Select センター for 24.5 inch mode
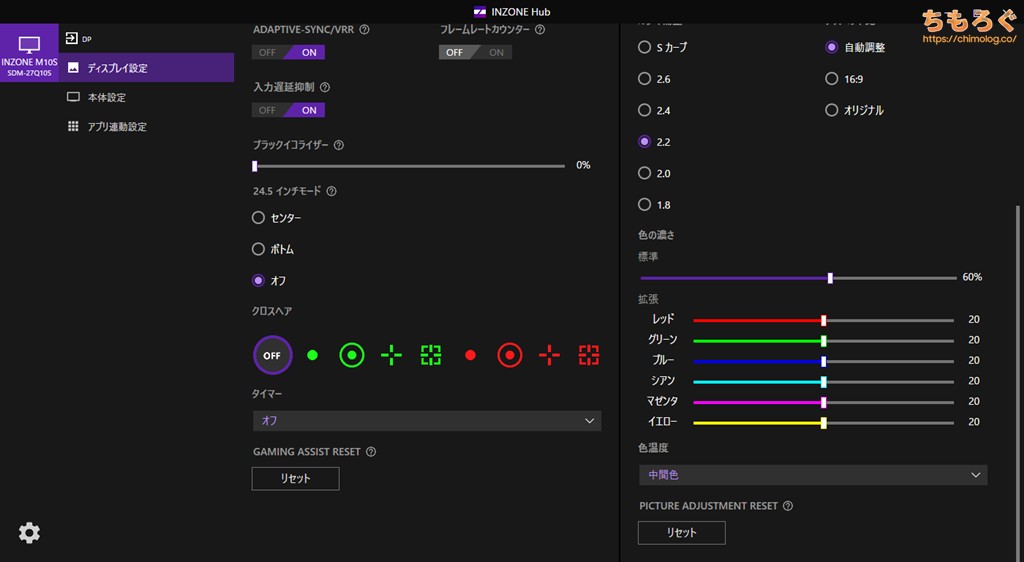Viewport: 1024px width, 562px height. pyautogui.click(x=258, y=217)
